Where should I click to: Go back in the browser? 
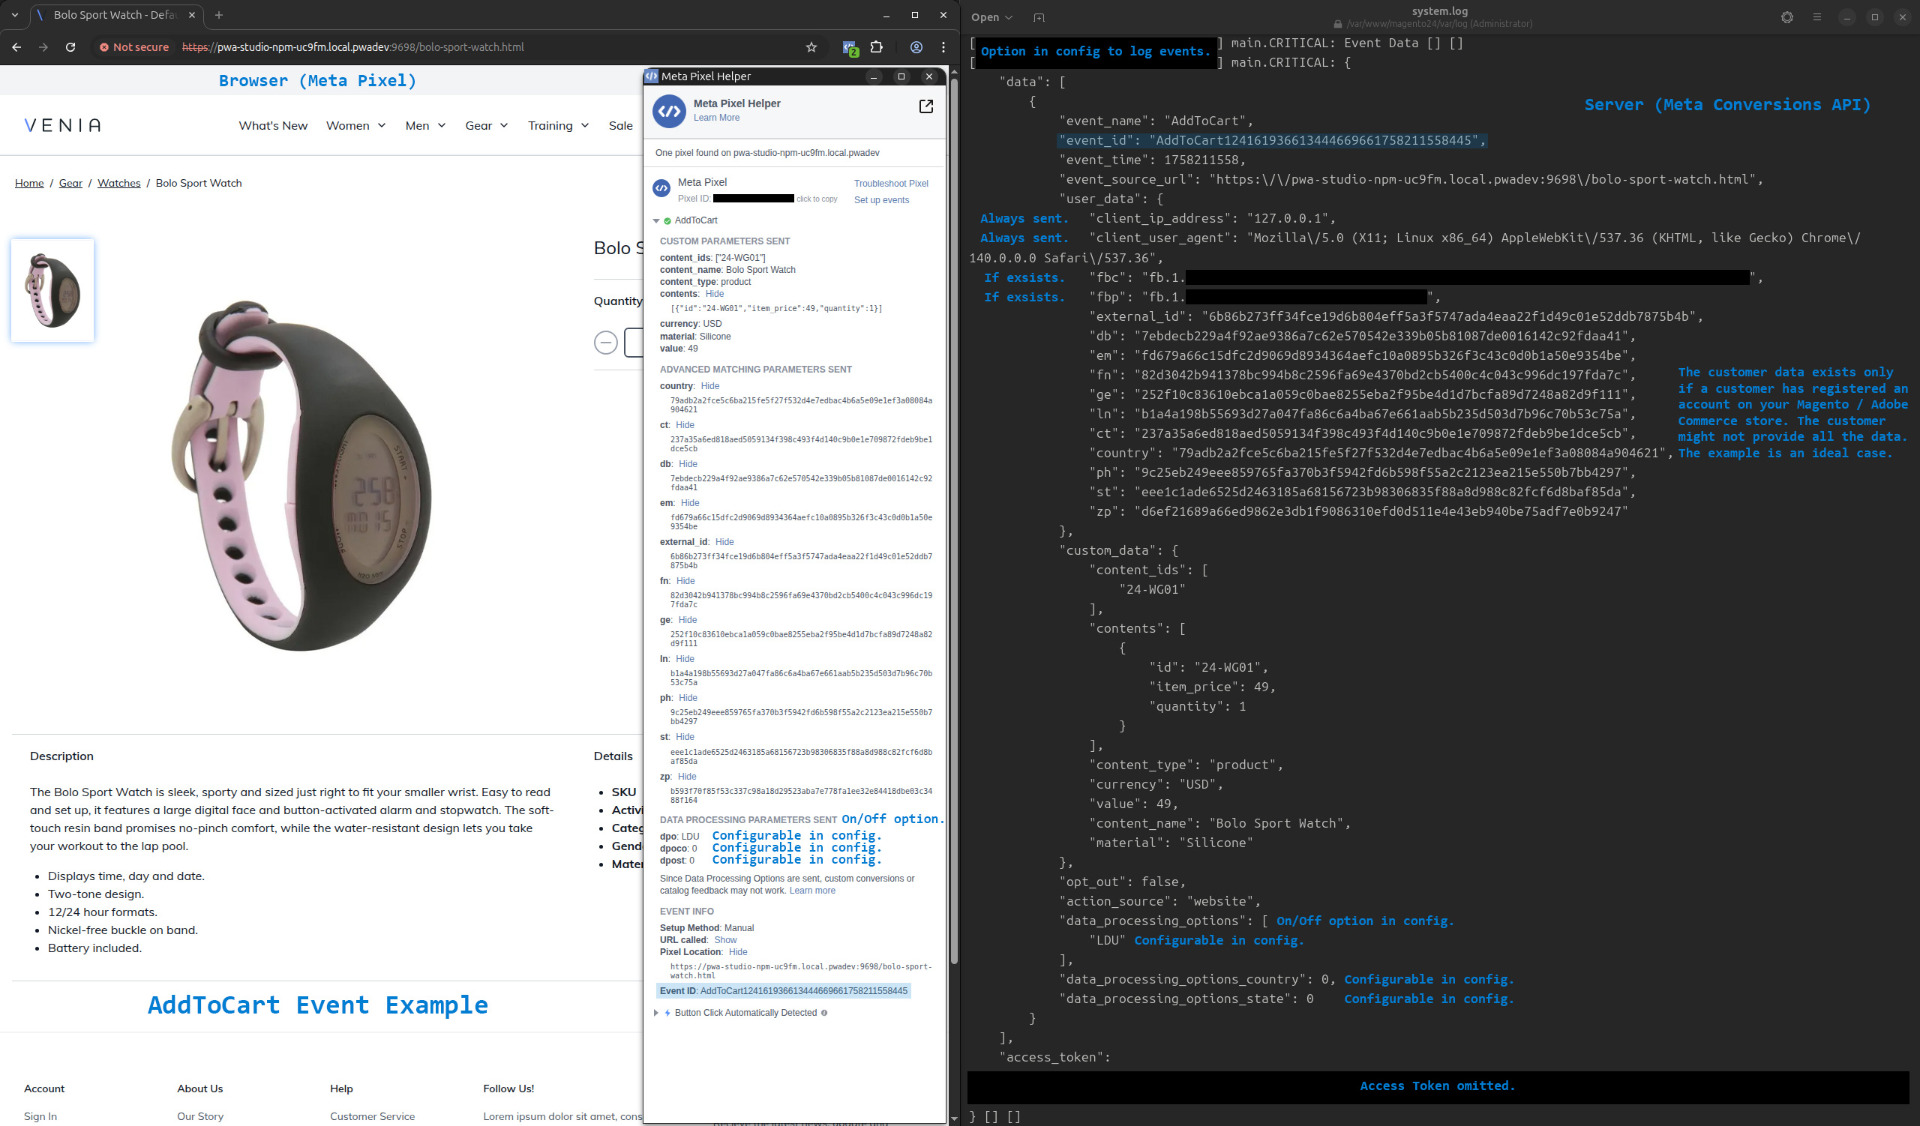coord(16,47)
